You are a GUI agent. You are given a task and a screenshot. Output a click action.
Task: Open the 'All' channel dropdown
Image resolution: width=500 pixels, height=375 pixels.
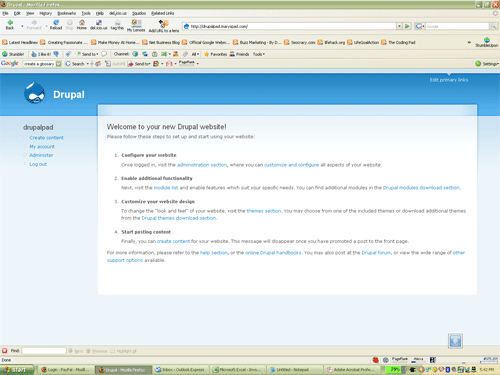[x=195, y=54]
